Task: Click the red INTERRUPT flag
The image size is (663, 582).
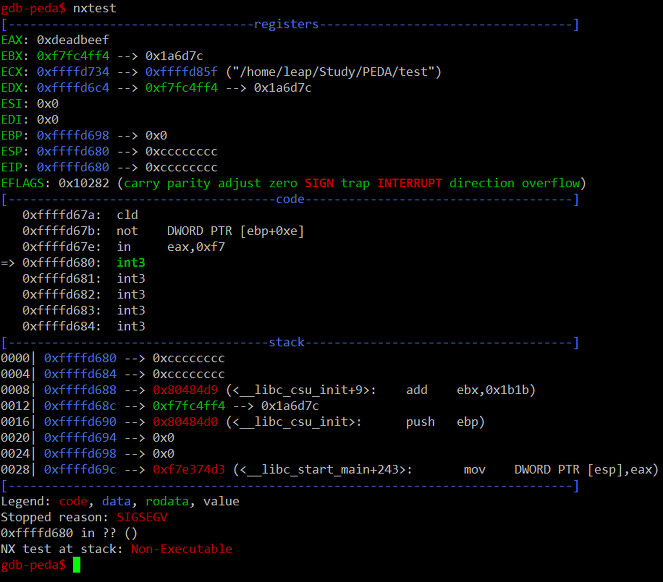Action: 409,183
